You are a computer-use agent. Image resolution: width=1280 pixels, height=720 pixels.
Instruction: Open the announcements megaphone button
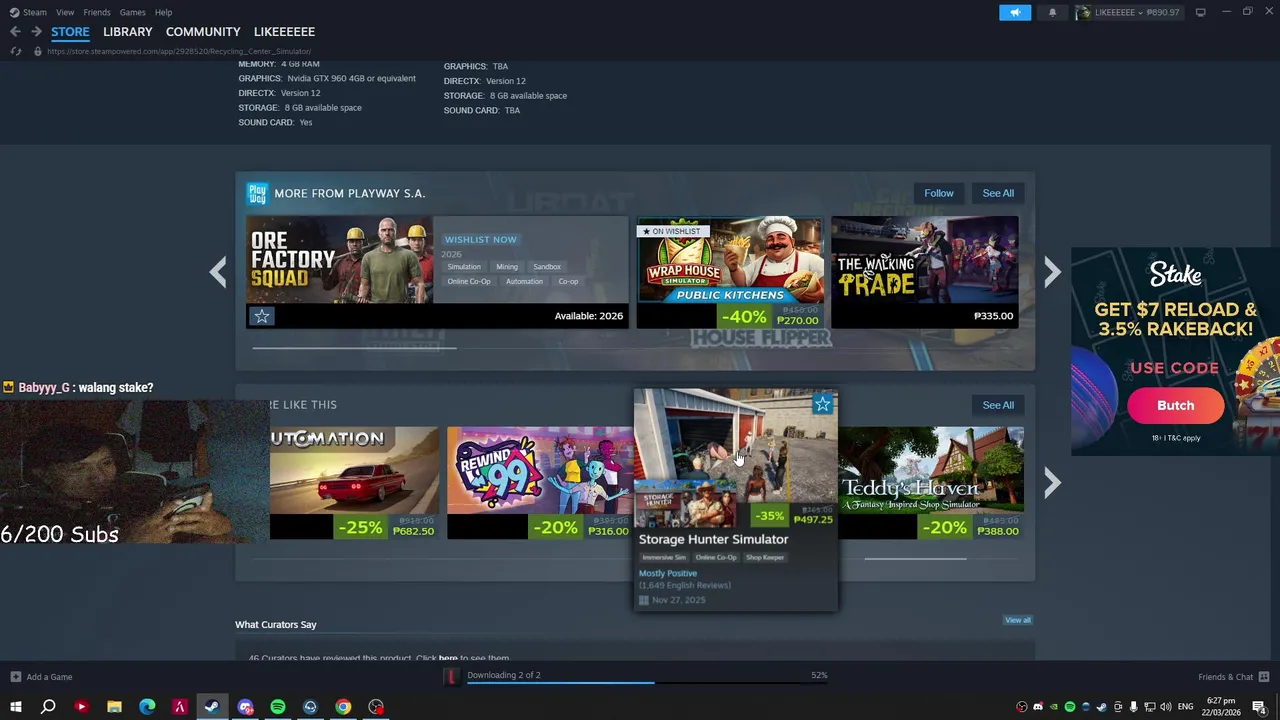(1015, 12)
